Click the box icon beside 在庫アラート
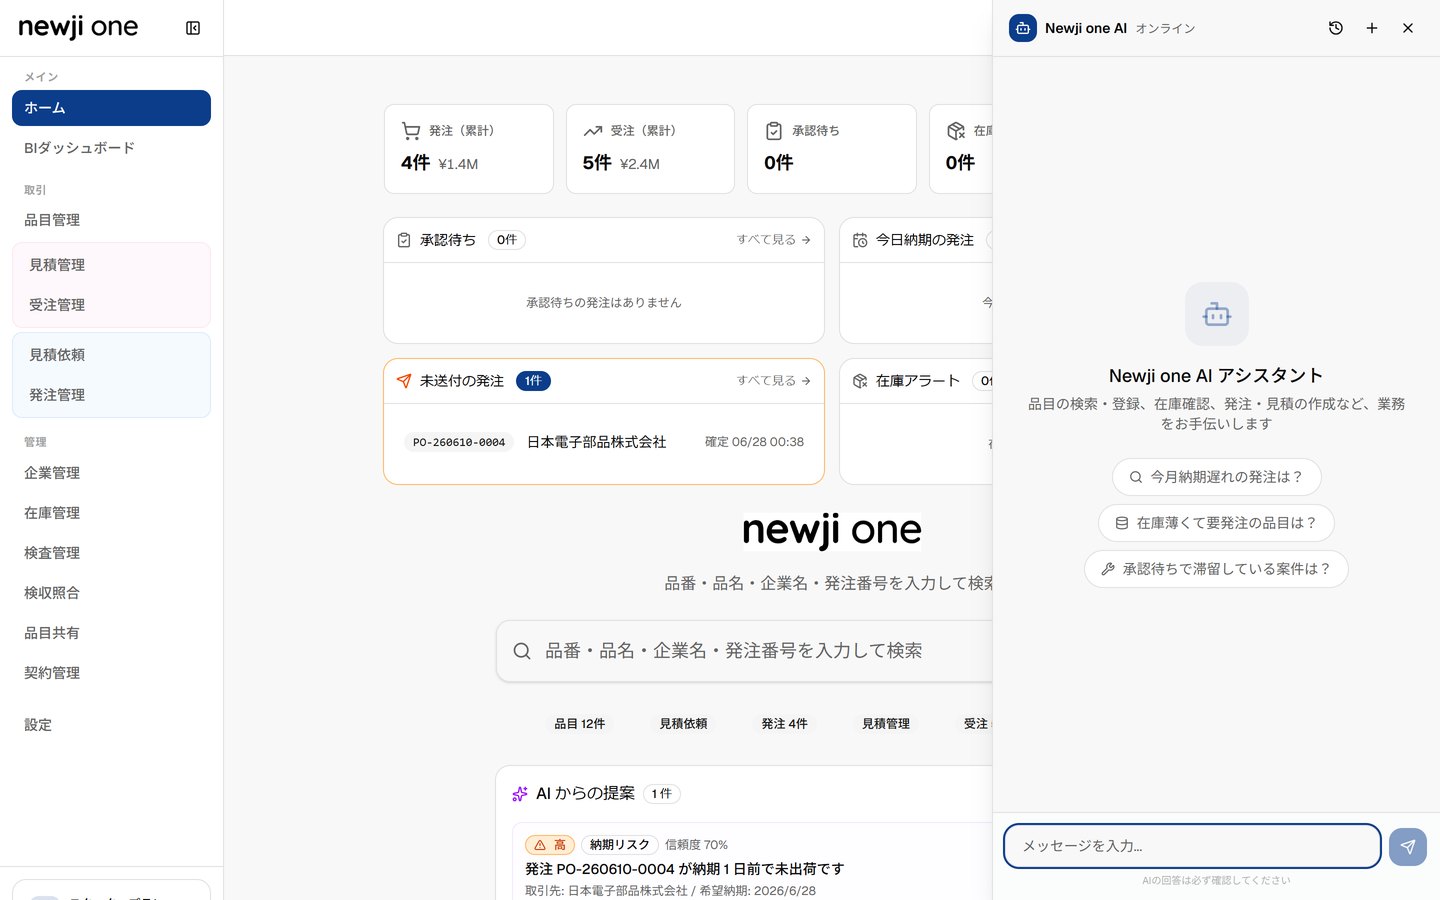Screen dimensions: 1440x900 [x=860, y=381]
